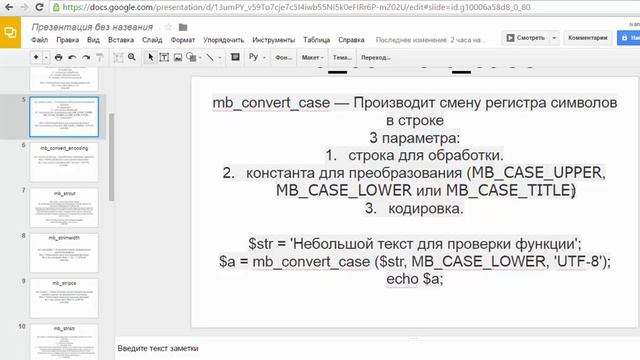This screenshot has height=360, width=640.
Task: Reload the page with refresh icon
Action: pyautogui.click(x=39, y=7)
